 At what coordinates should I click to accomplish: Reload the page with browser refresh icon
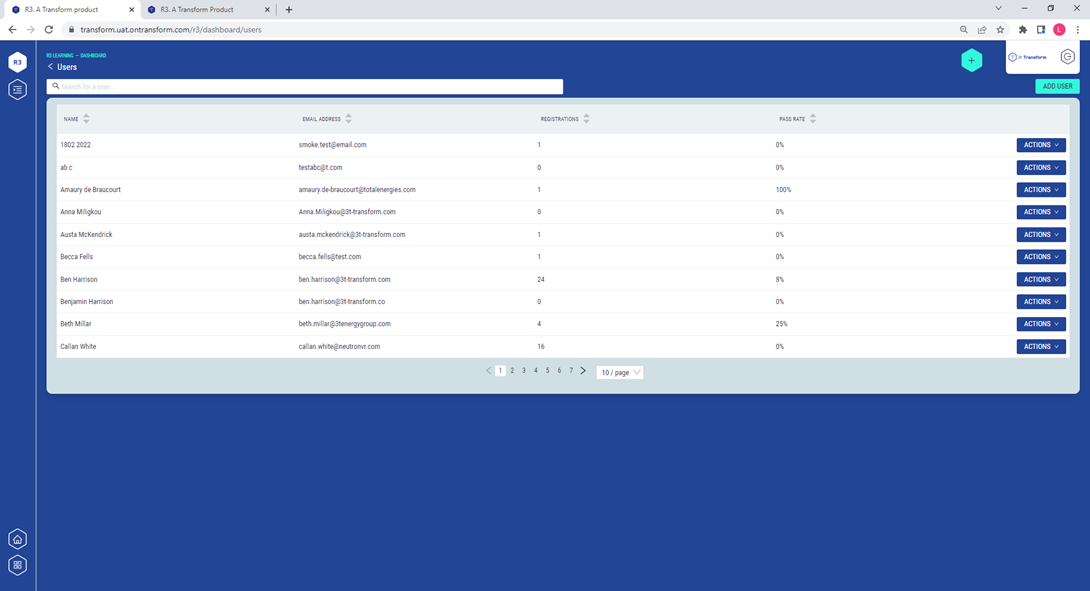click(48, 30)
